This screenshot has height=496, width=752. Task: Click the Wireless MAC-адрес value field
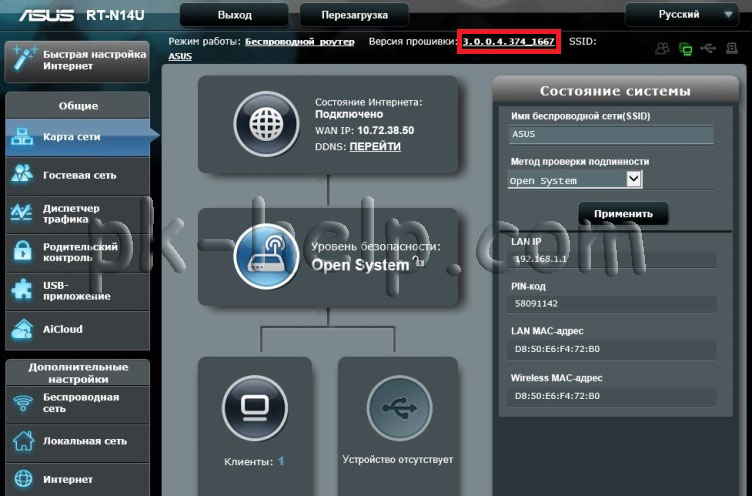612,396
